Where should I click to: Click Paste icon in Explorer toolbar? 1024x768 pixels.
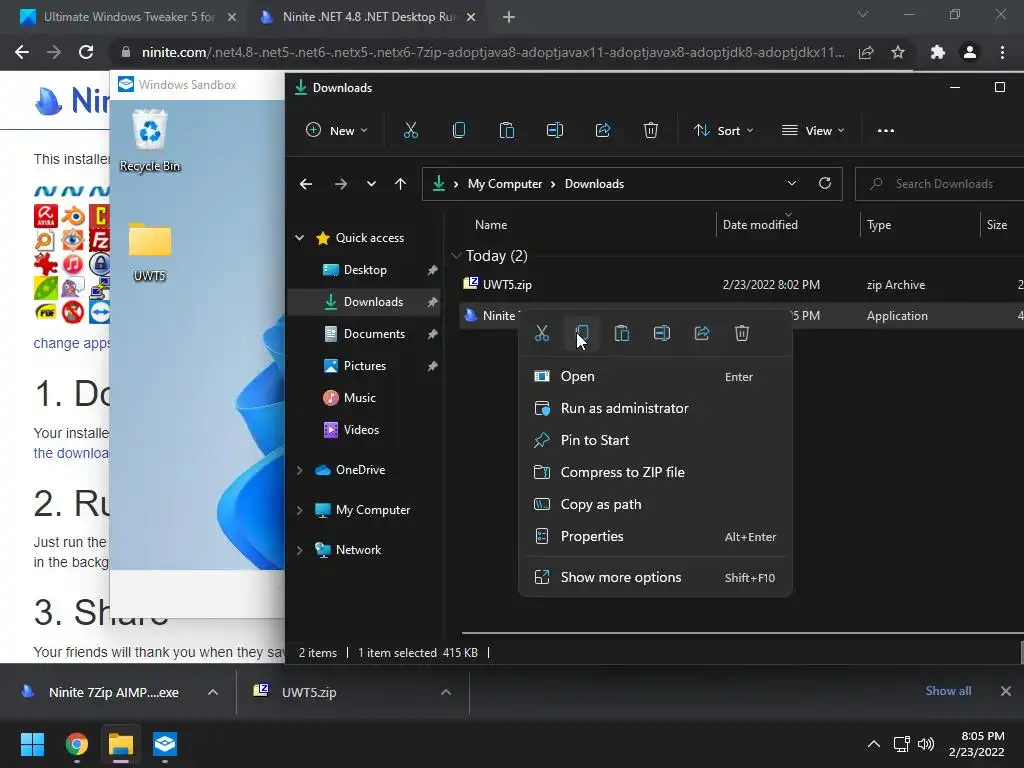[x=507, y=131]
